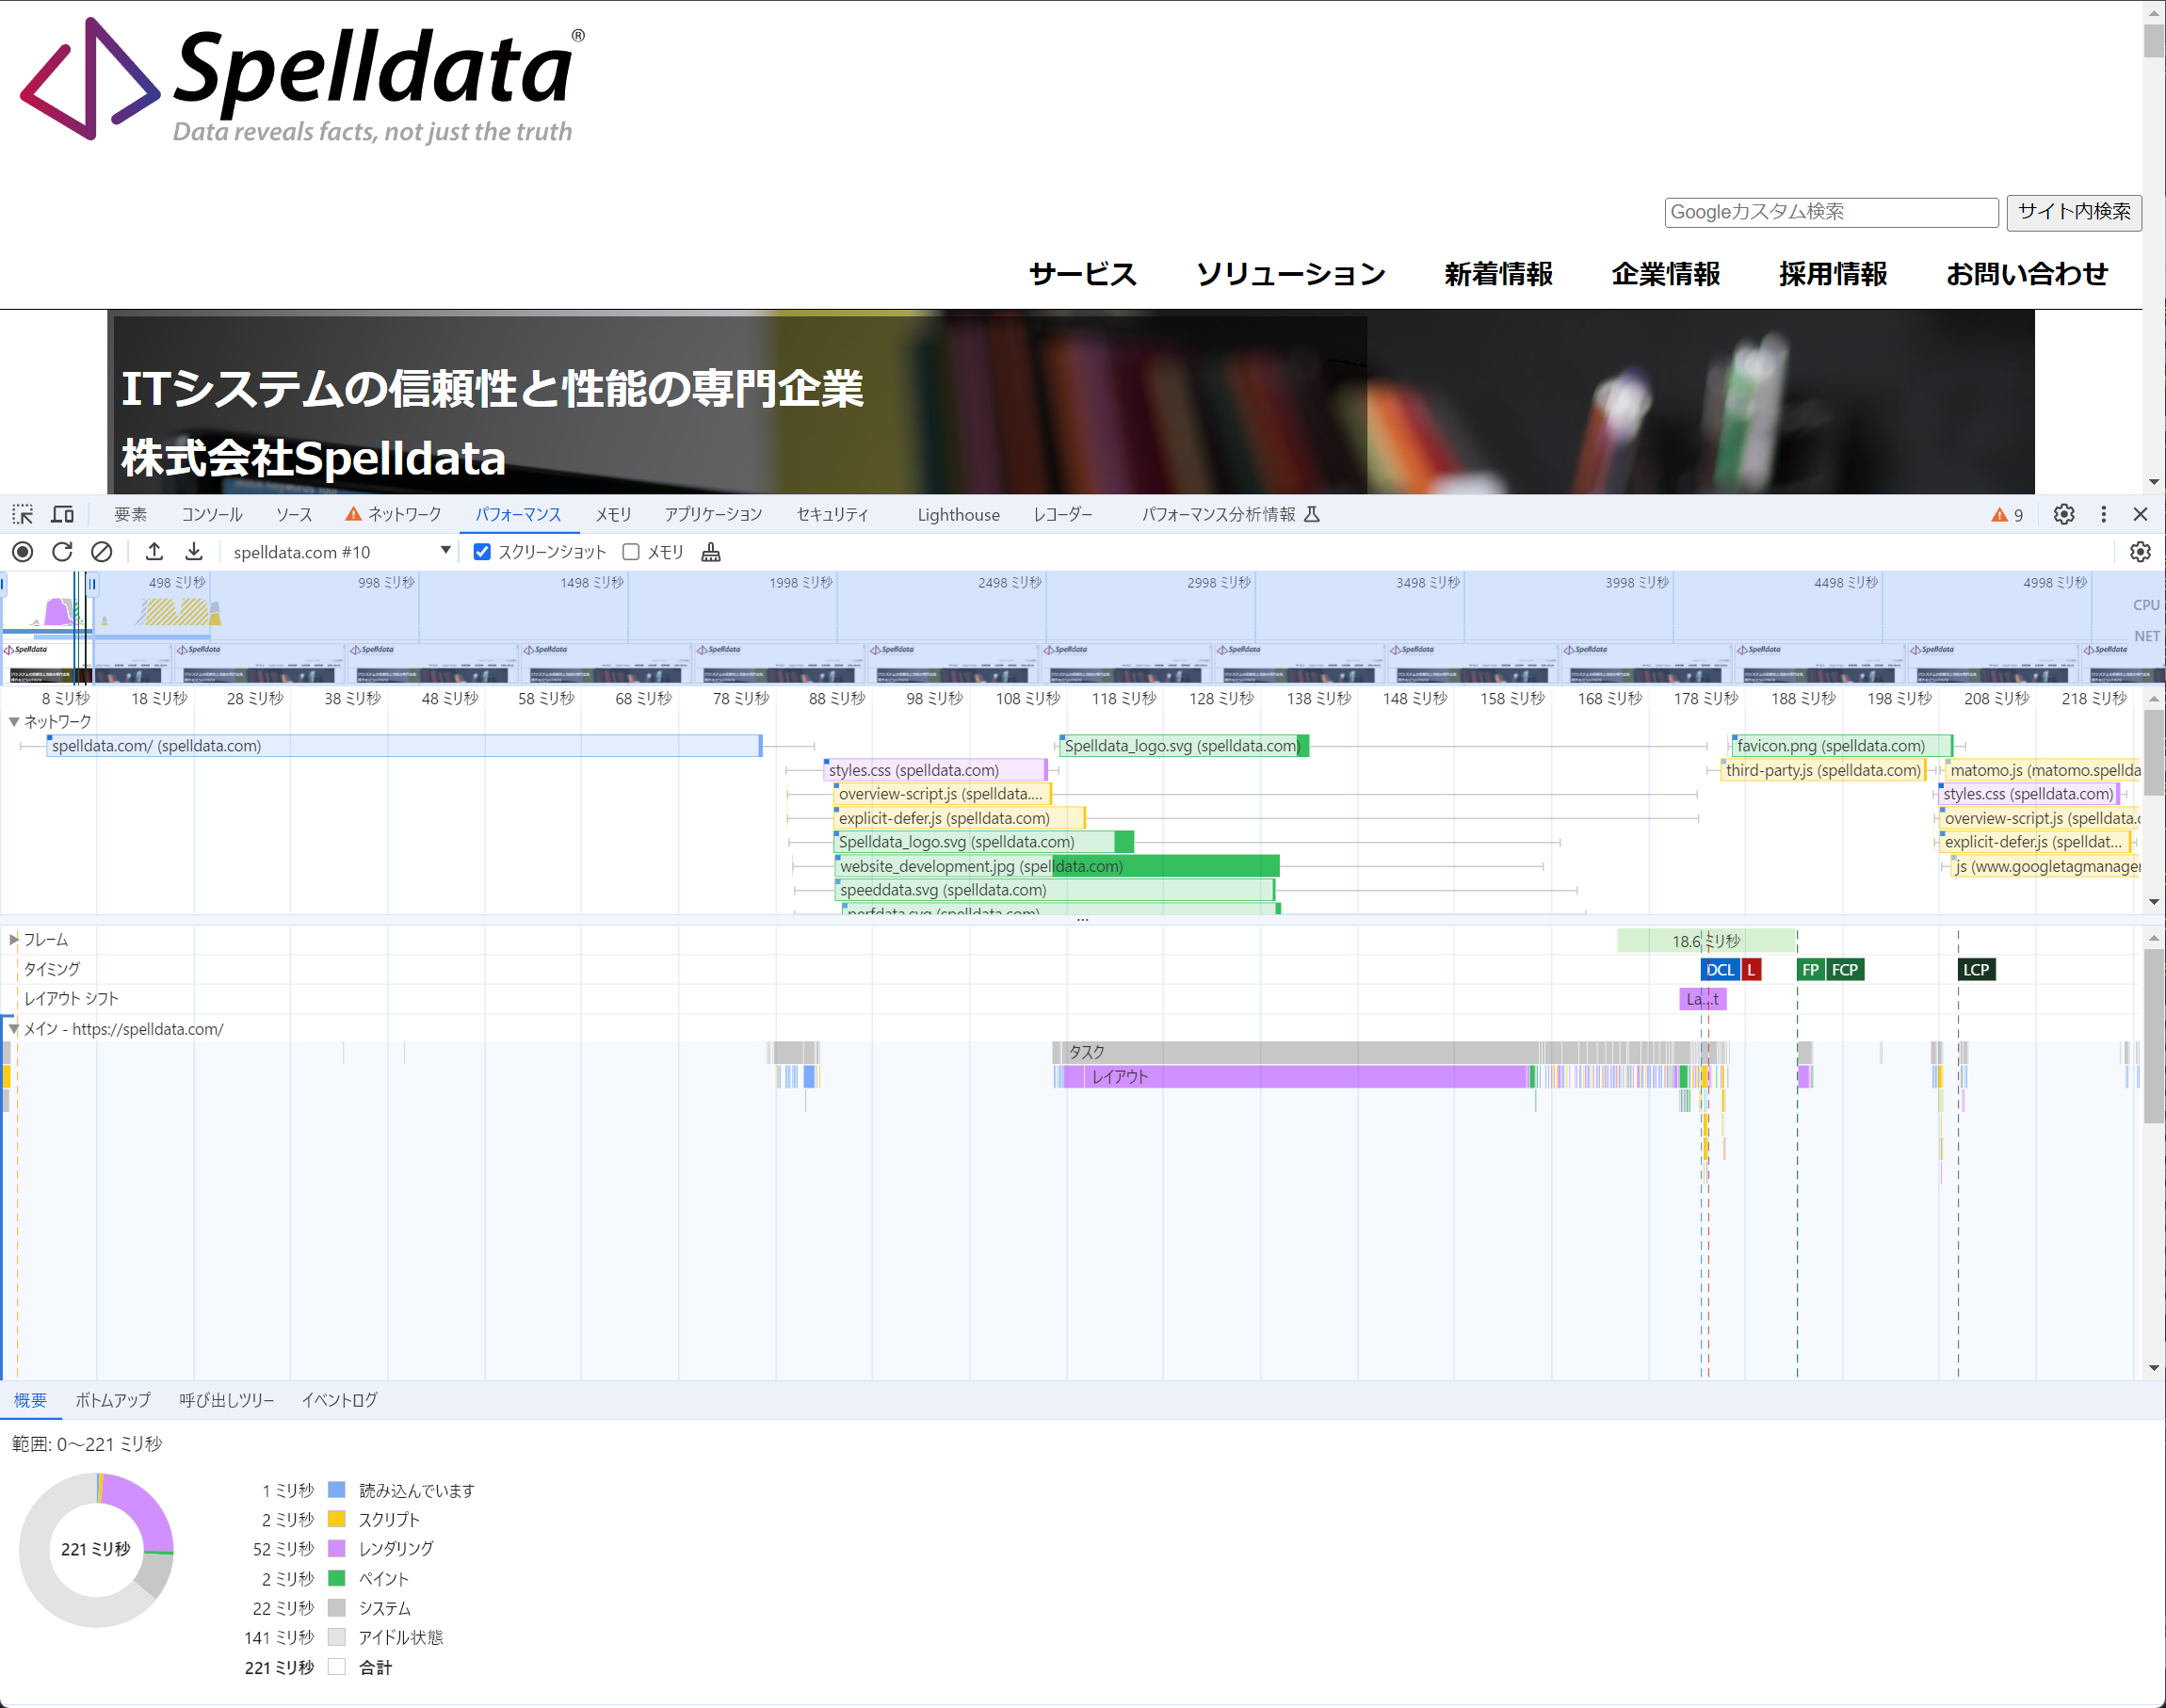
Task: Click the inspect element picker icon
Action: [22, 514]
